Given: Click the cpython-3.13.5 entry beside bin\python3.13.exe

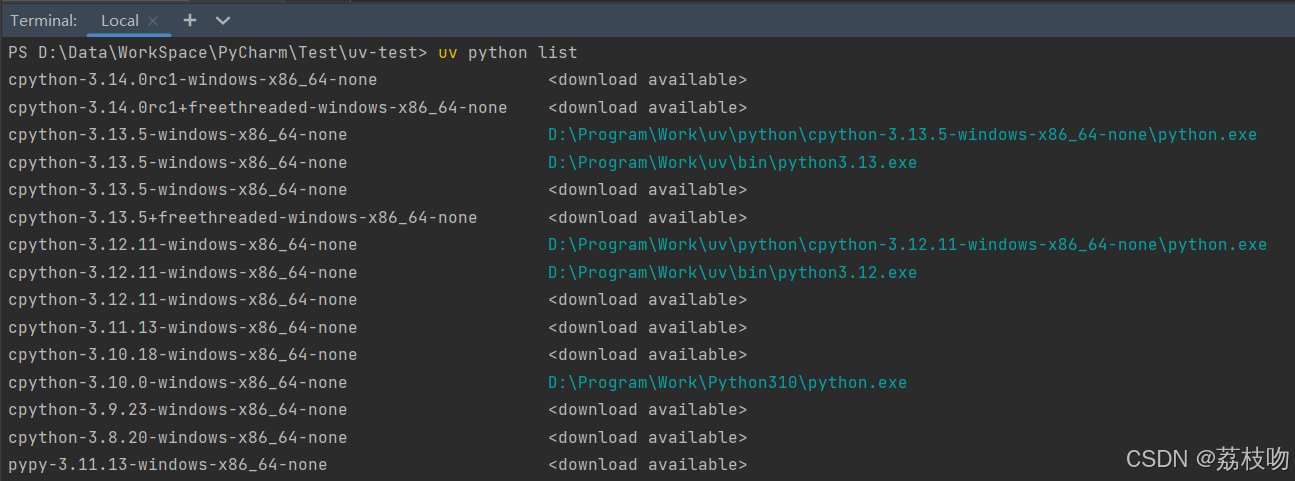Looking at the screenshot, I should coord(178,162).
